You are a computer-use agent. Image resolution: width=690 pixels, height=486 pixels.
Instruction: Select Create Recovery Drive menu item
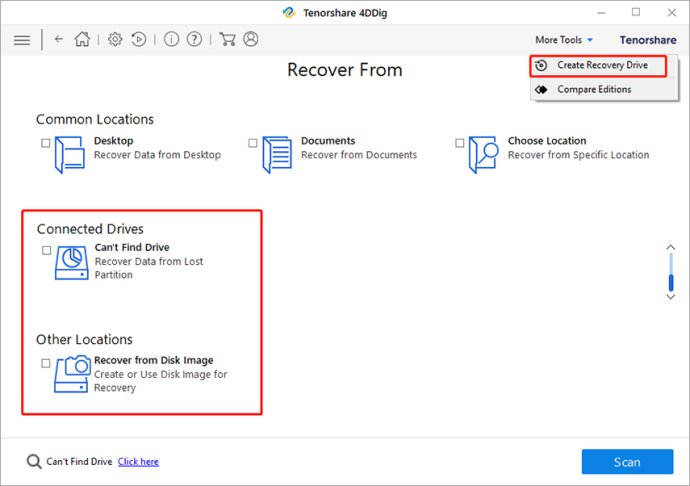pyautogui.click(x=598, y=66)
